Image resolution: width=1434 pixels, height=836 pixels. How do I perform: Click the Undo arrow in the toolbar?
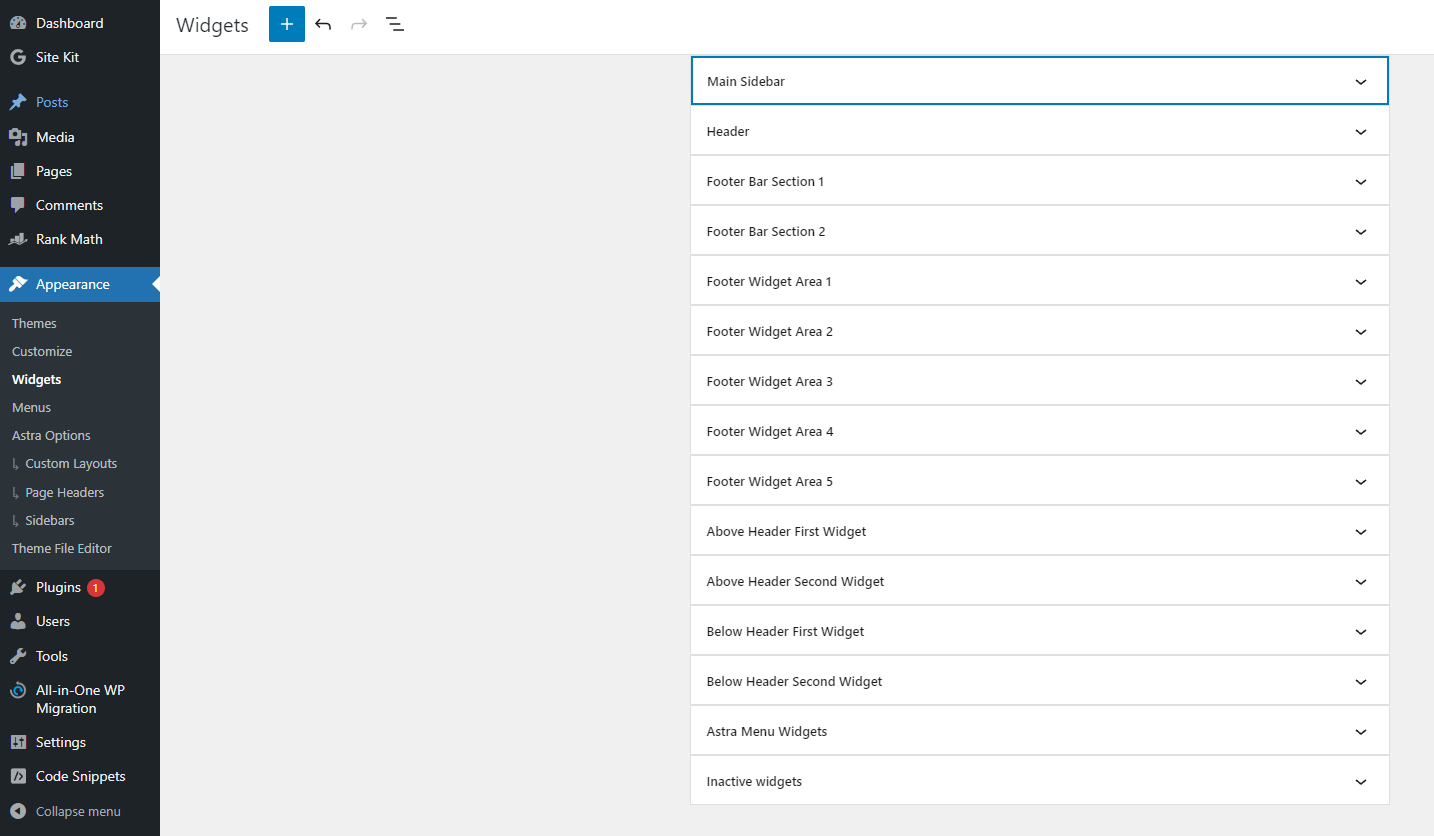(322, 23)
